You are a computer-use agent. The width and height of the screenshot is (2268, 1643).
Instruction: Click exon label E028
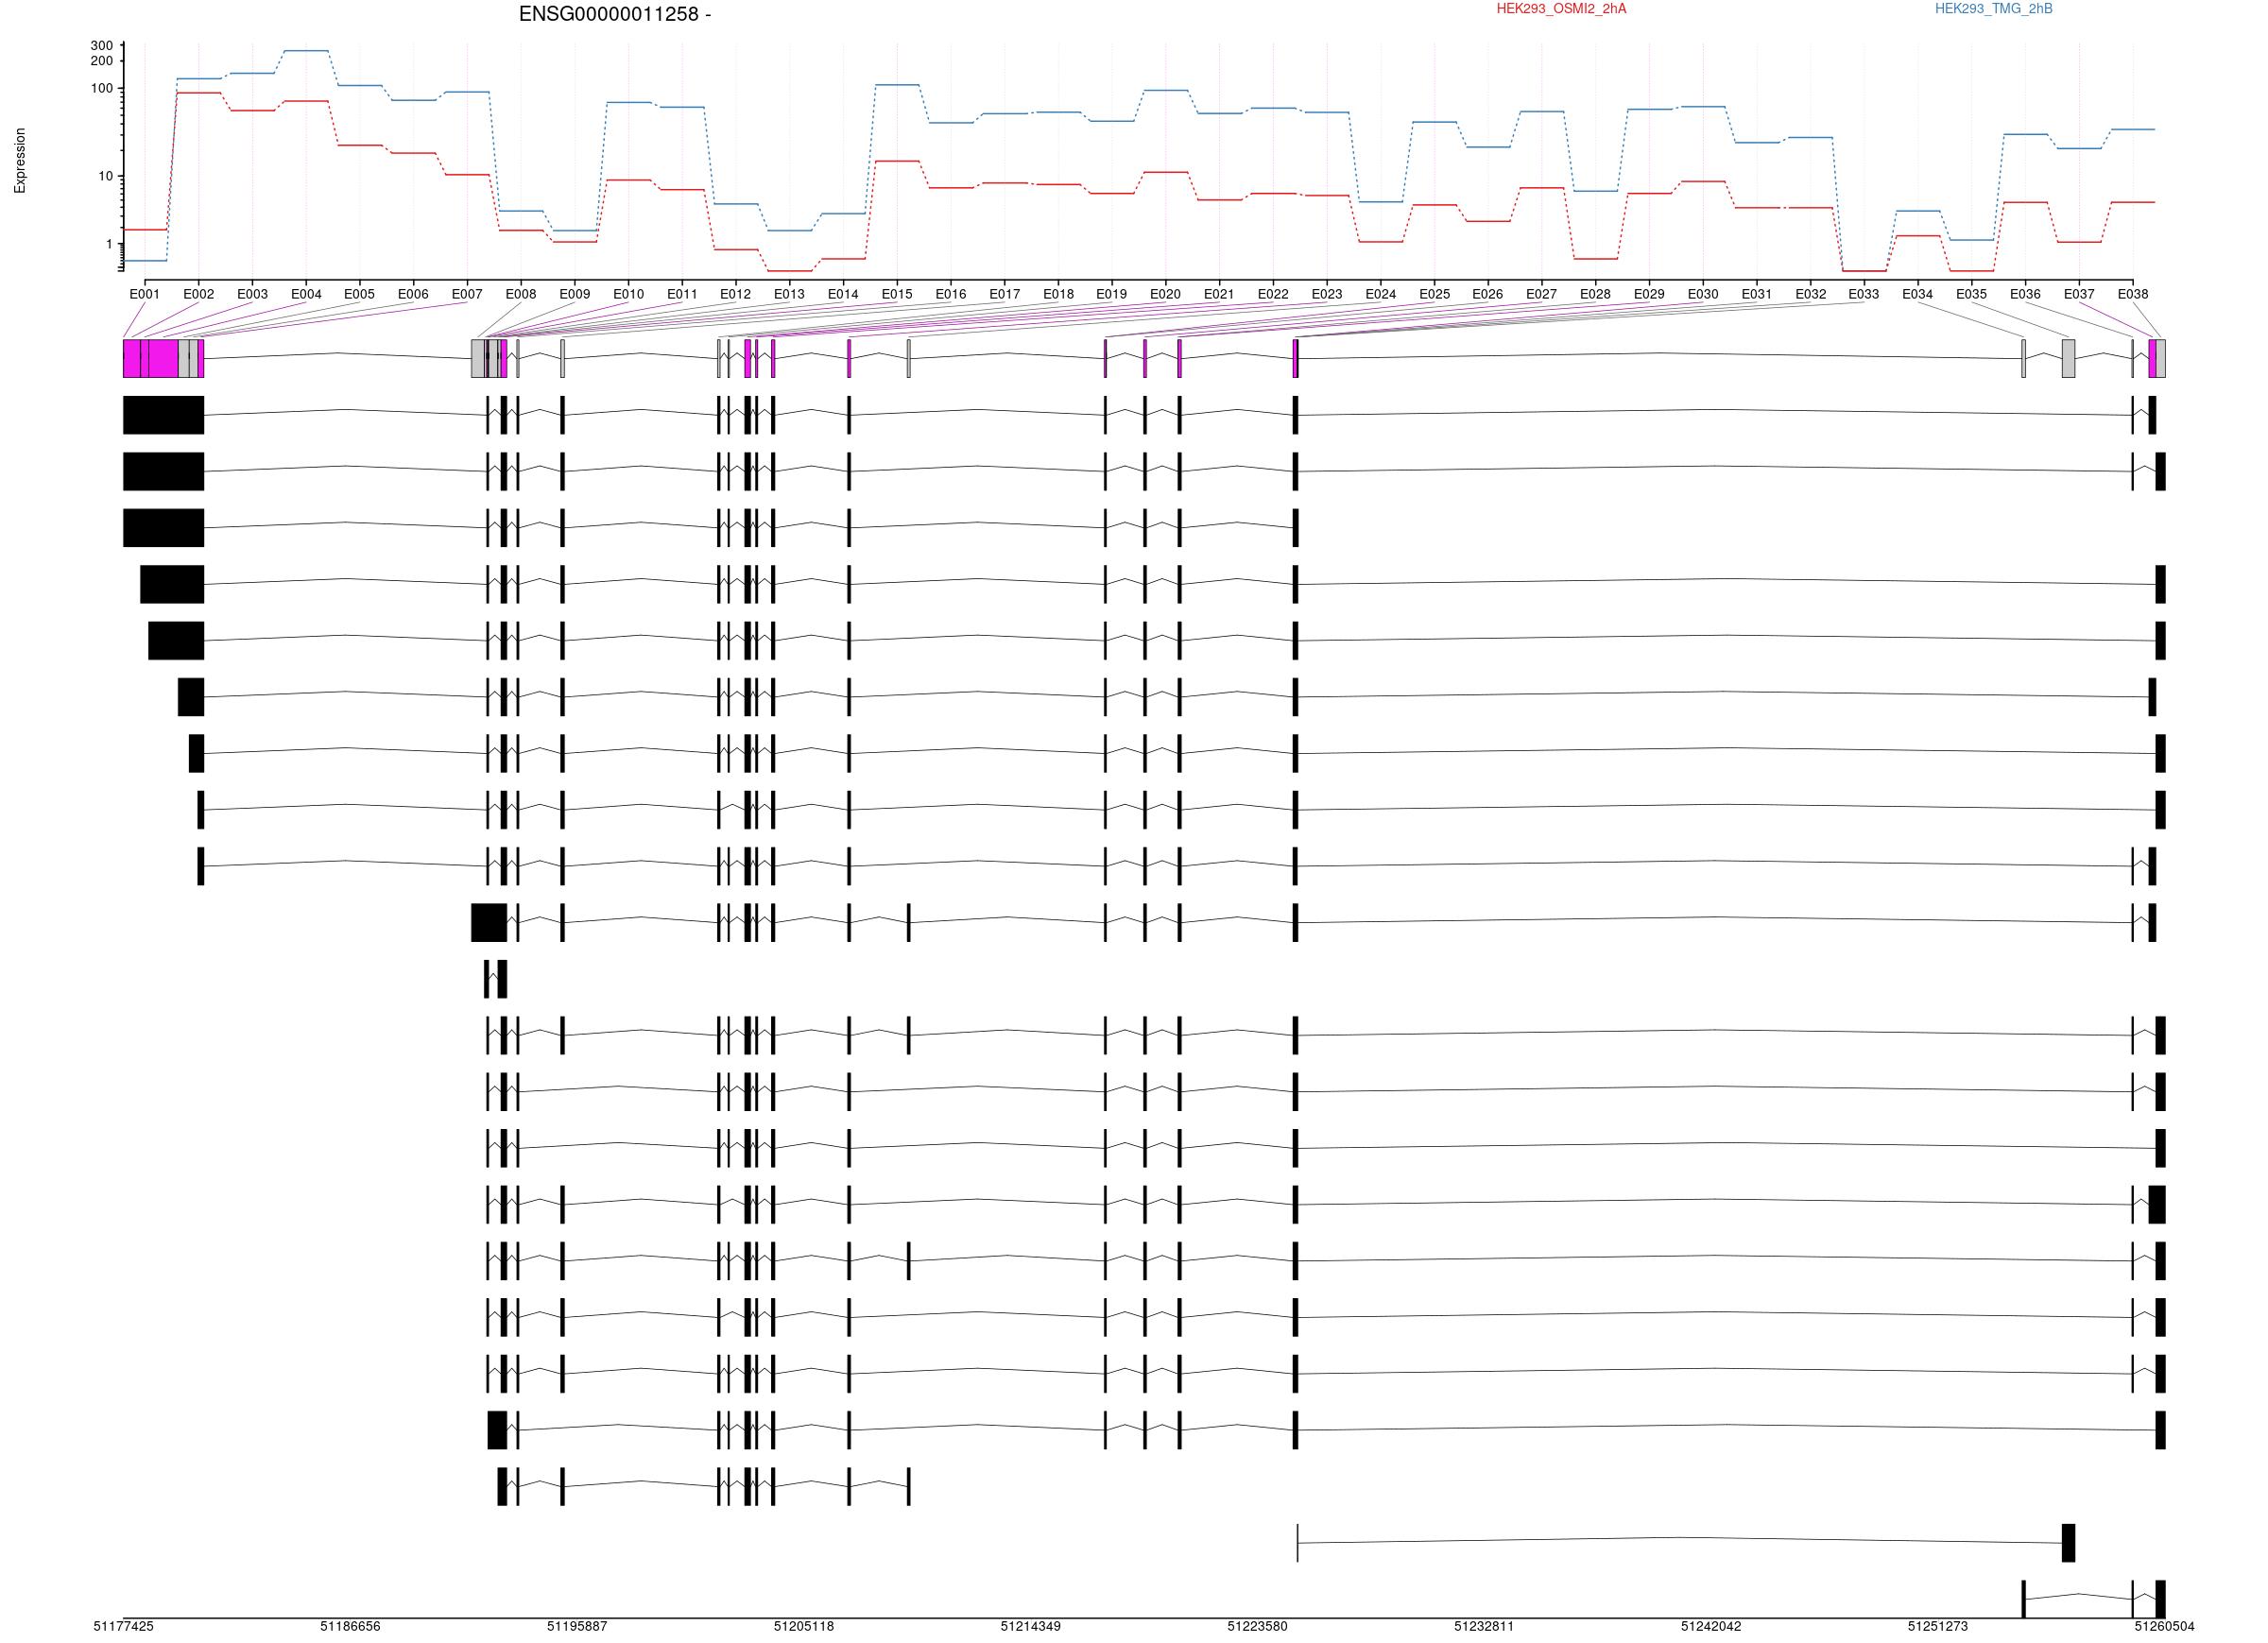1595,294
